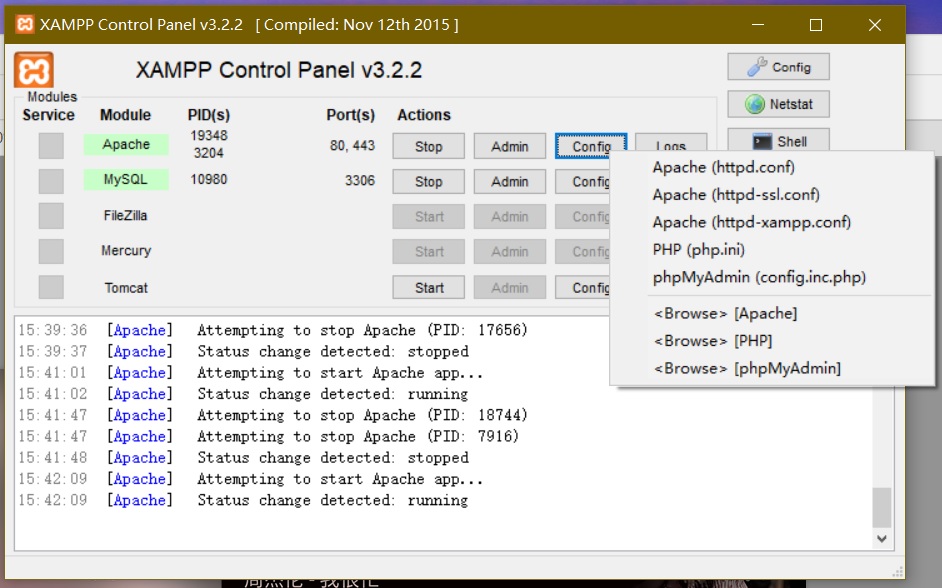Click the Tomcat module label

click(x=126, y=288)
